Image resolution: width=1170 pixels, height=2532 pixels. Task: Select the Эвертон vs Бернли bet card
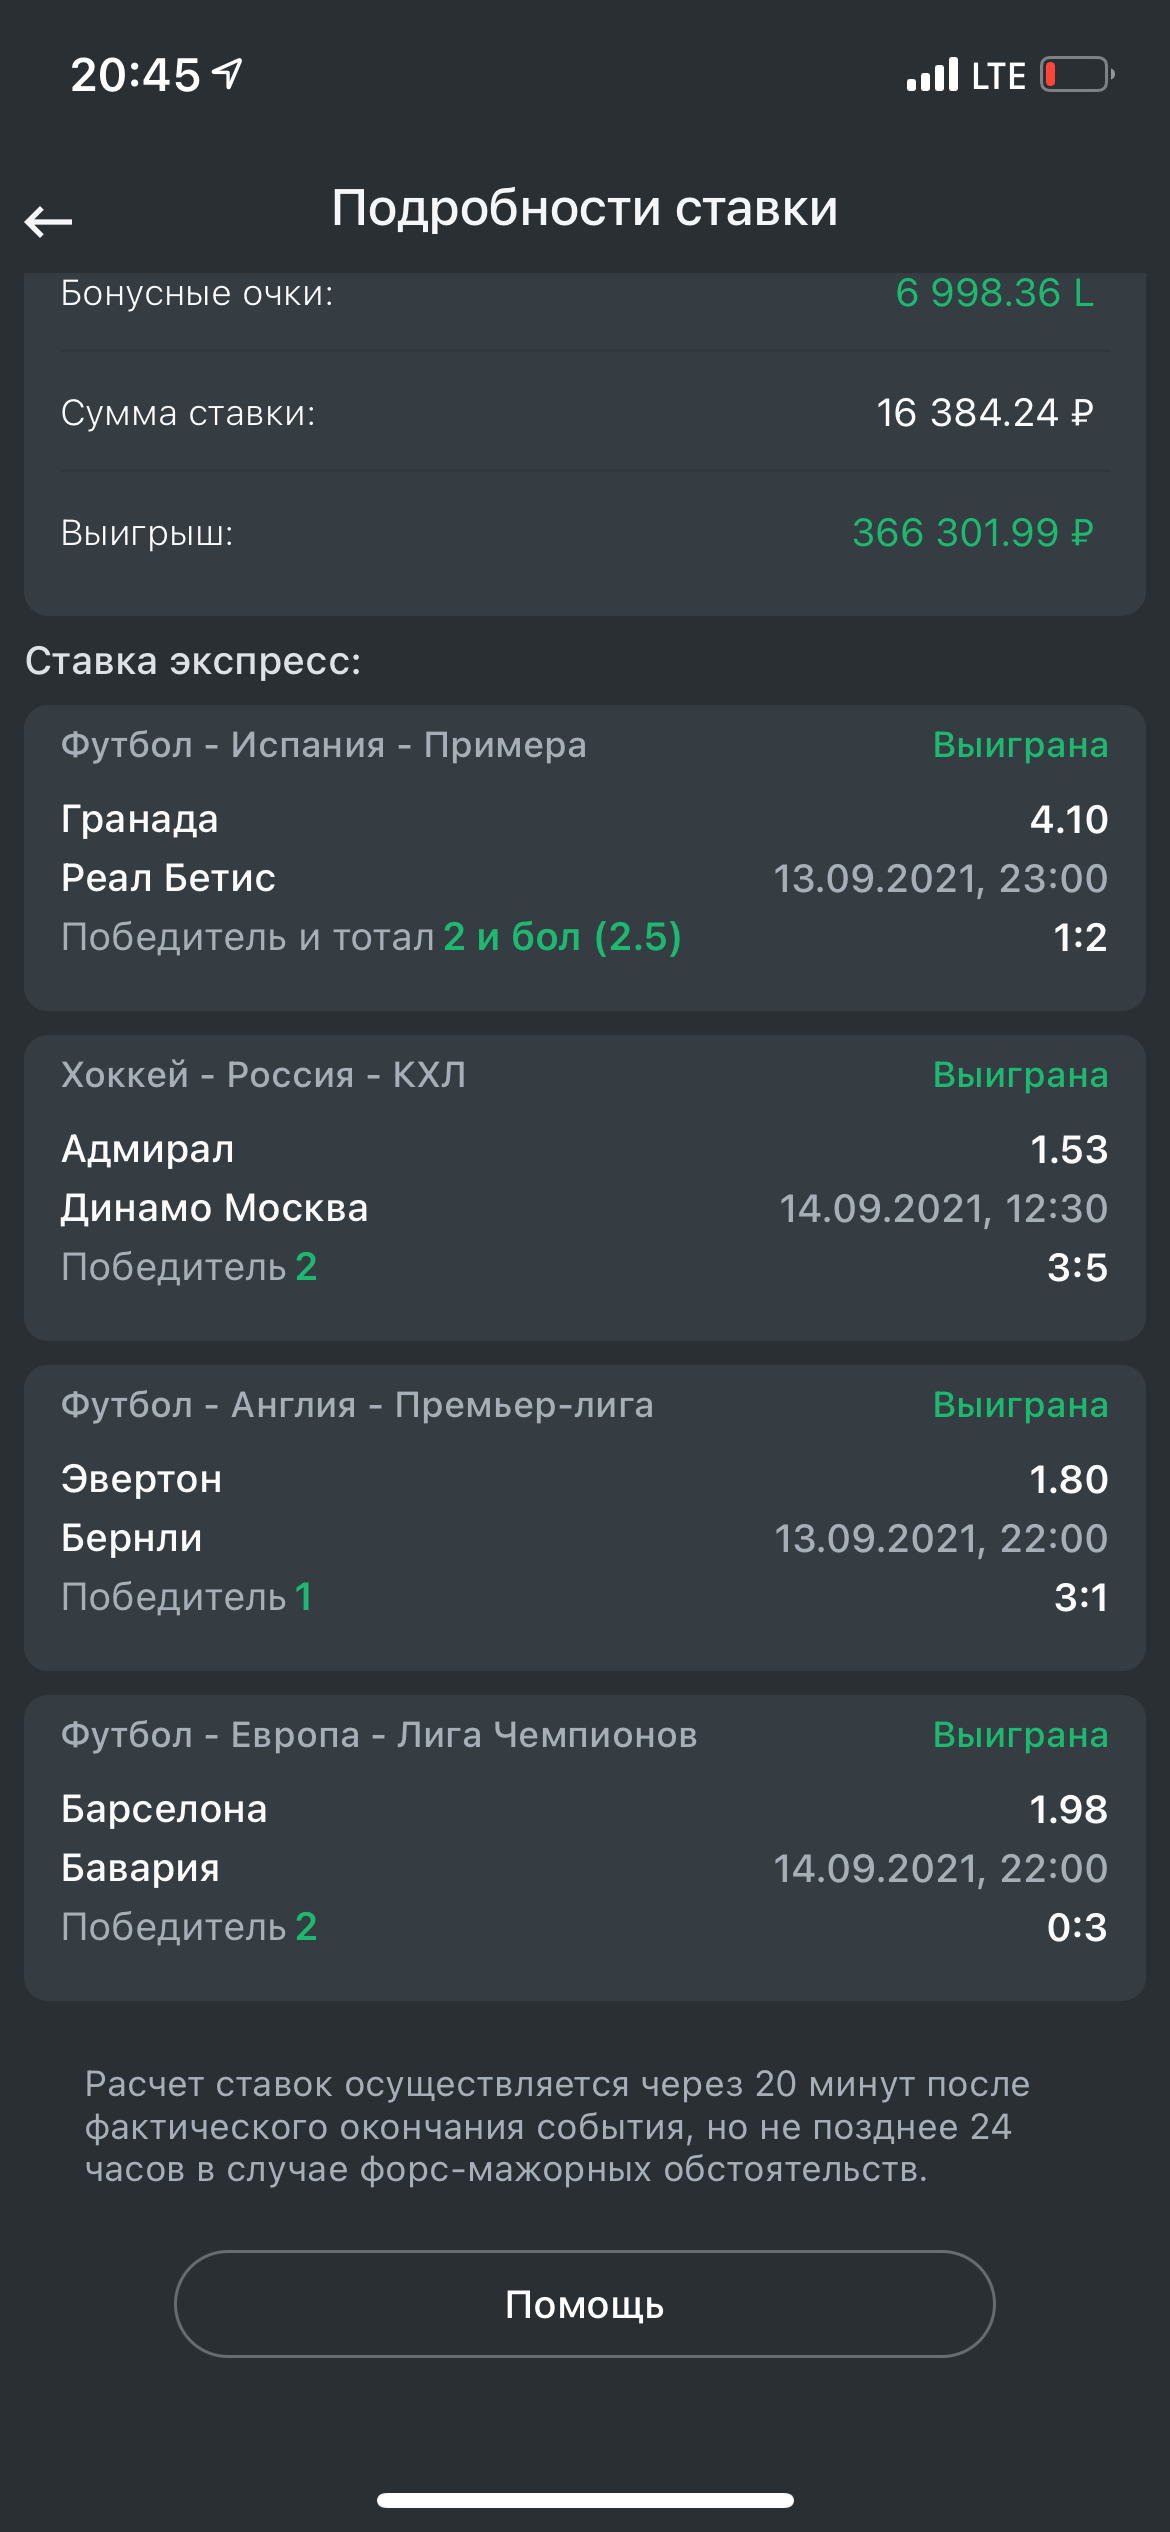pos(584,1518)
